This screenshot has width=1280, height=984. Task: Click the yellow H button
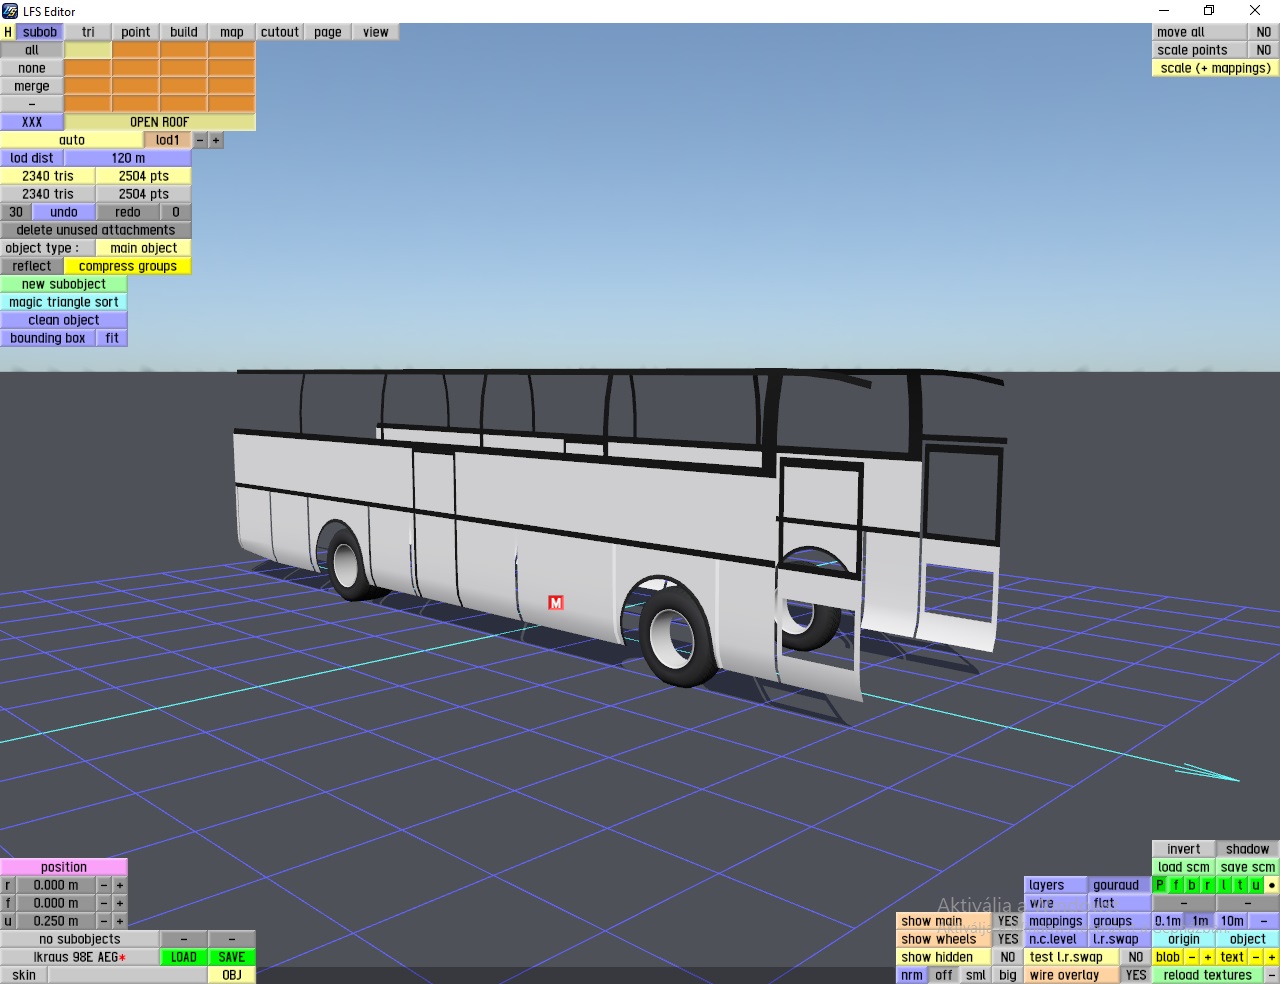[8, 32]
